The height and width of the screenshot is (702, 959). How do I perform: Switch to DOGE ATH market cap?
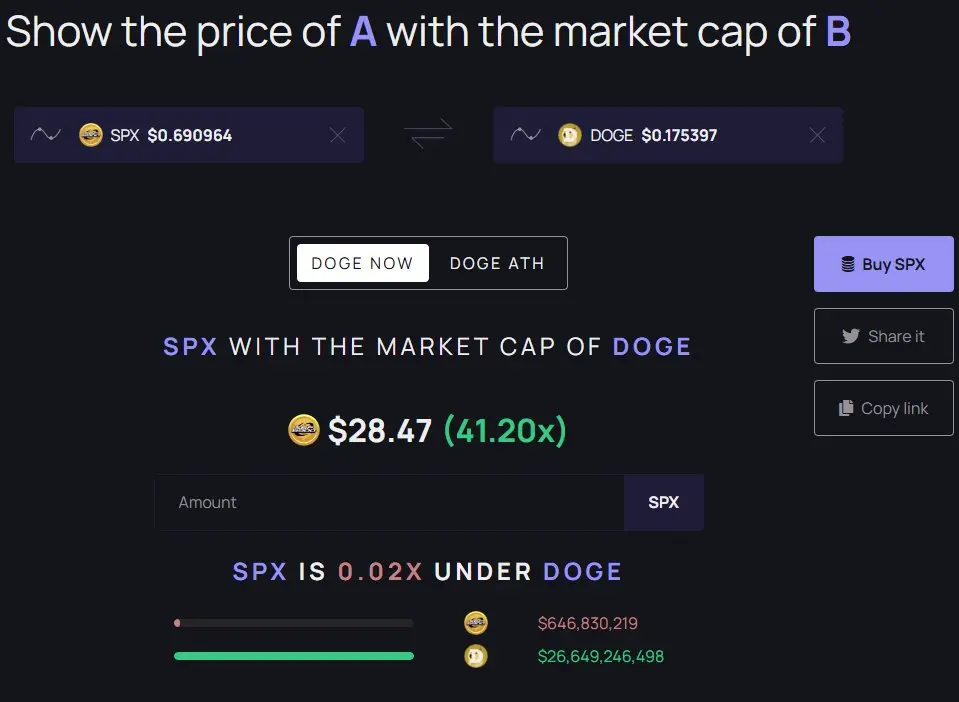click(x=497, y=263)
